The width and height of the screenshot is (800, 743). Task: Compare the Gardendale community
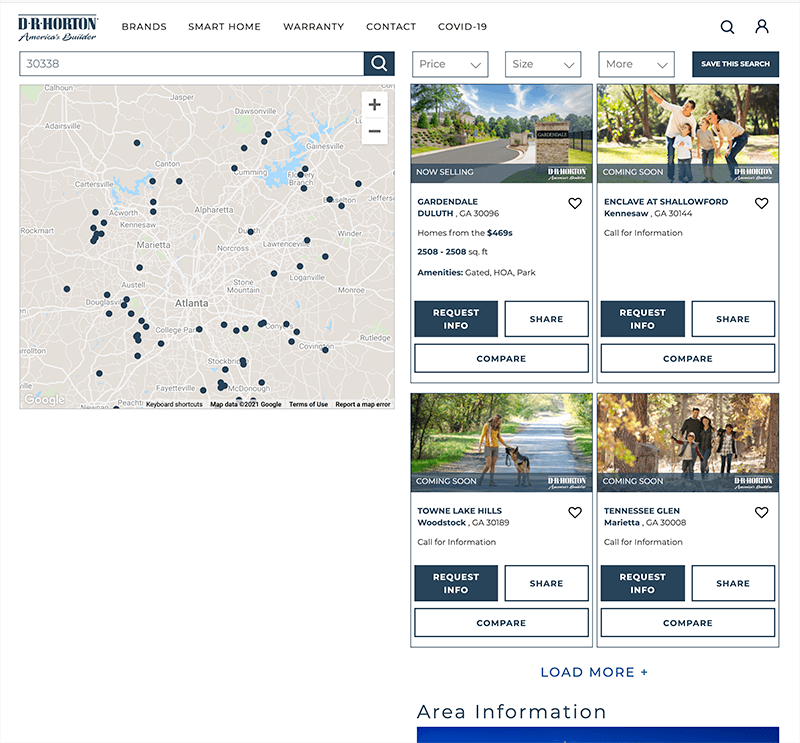[502, 359]
